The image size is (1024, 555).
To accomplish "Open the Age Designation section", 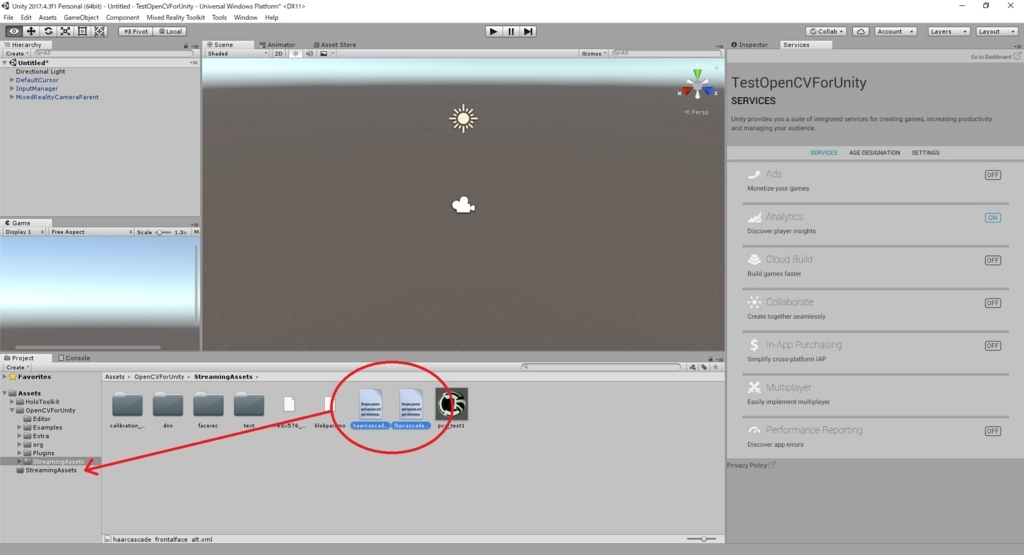I will 874,153.
